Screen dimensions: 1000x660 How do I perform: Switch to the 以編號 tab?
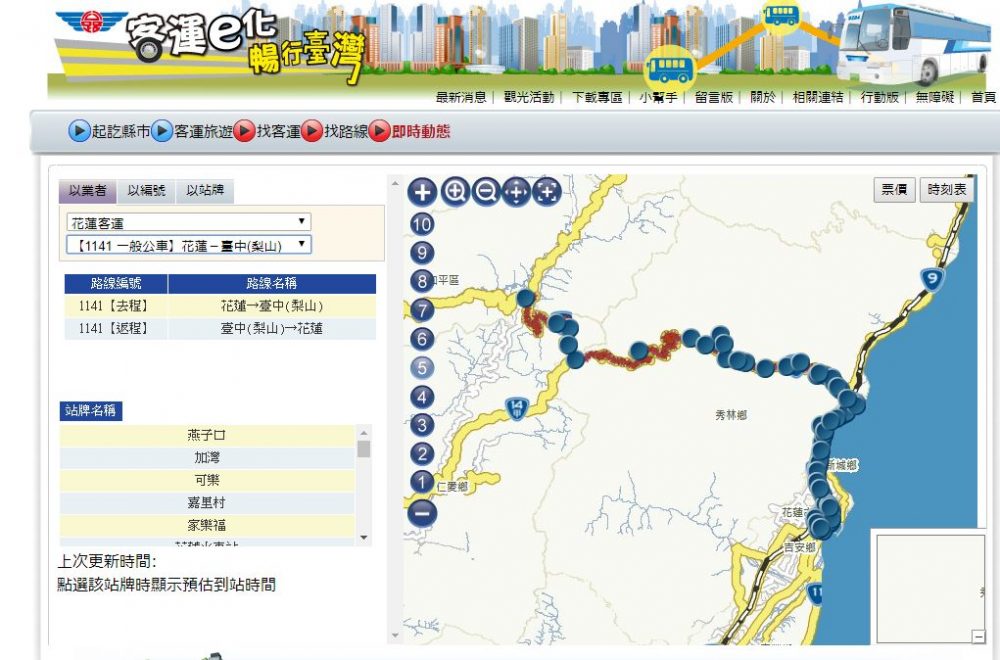point(146,191)
